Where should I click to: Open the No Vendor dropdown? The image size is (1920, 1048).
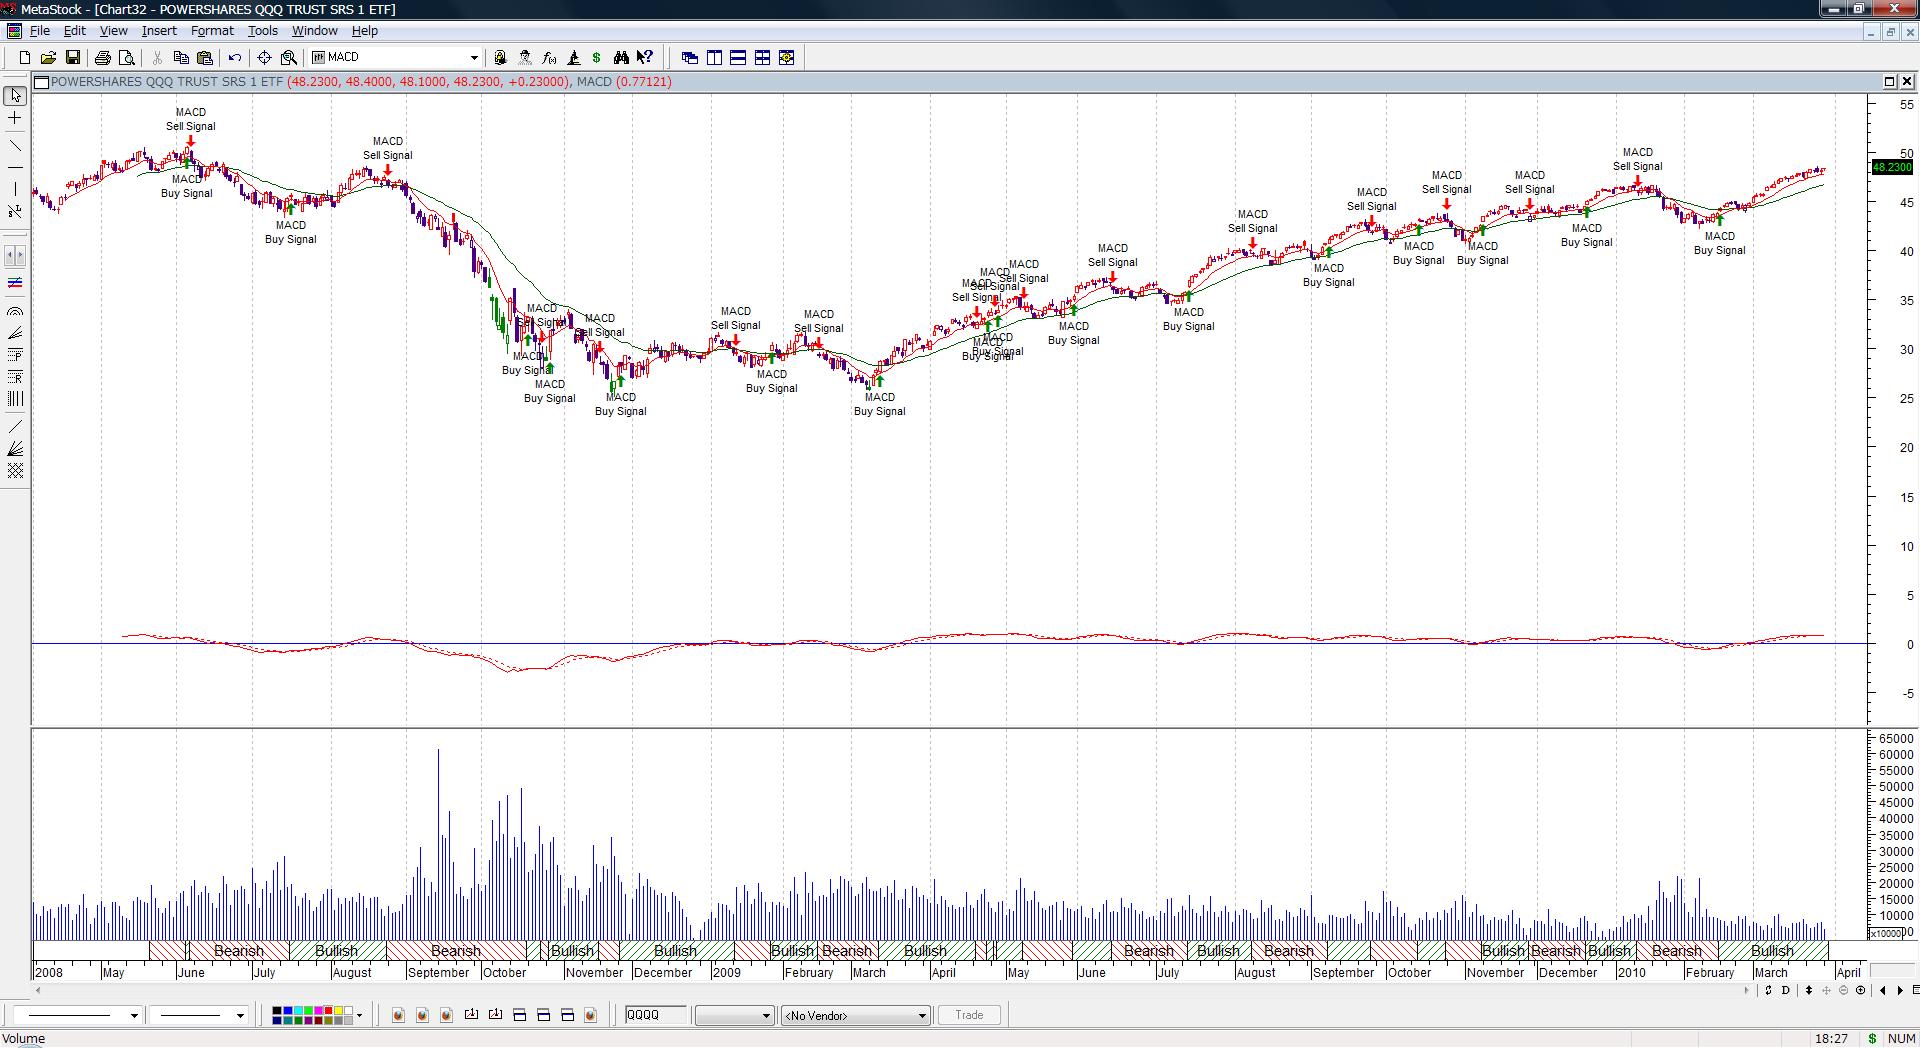[x=921, y=1016]
